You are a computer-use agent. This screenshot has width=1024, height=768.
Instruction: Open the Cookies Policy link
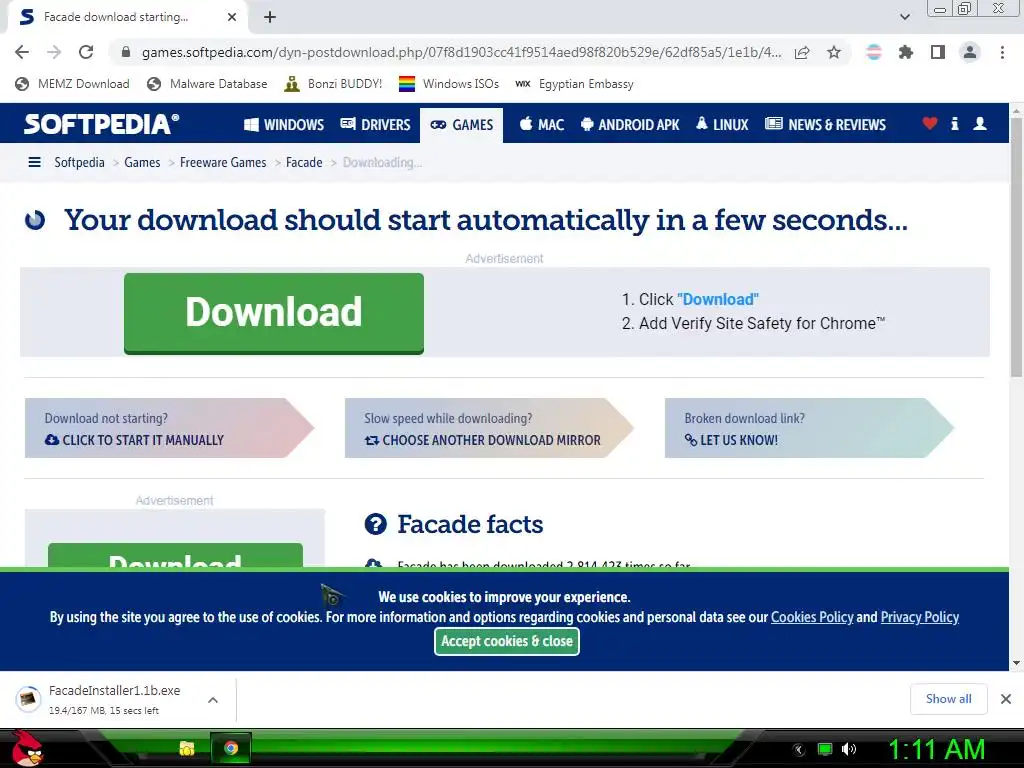point(812,617)
